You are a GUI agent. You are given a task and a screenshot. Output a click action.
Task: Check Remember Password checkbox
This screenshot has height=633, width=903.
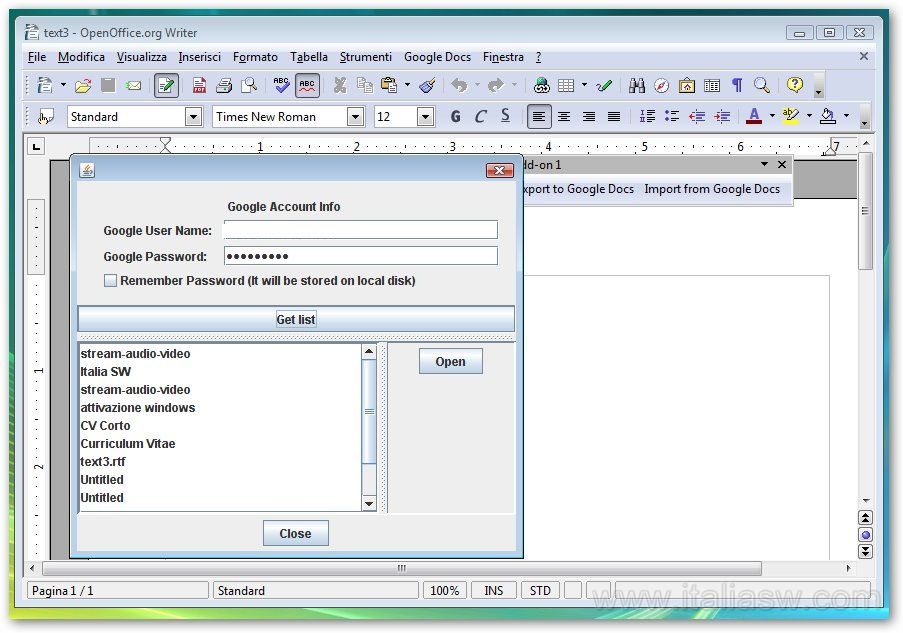tap(110, 281)
